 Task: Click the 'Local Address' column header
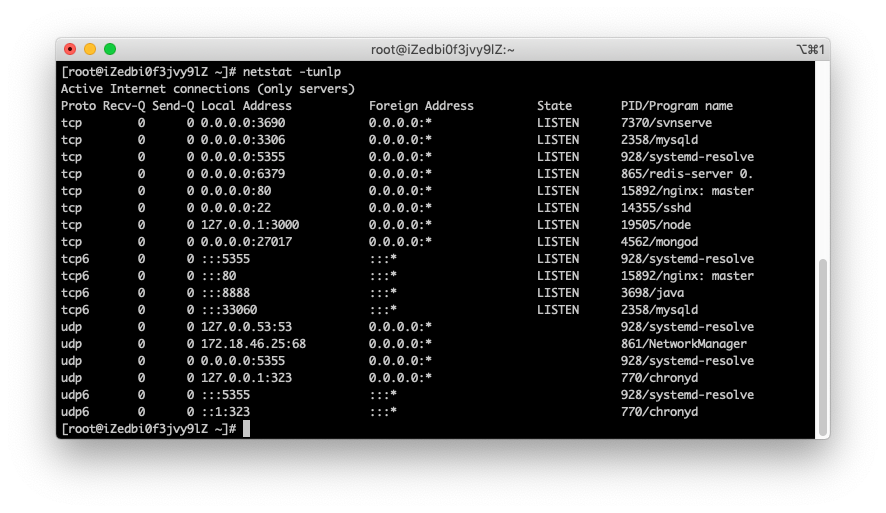pyautogui.click(x=246, y=106)
